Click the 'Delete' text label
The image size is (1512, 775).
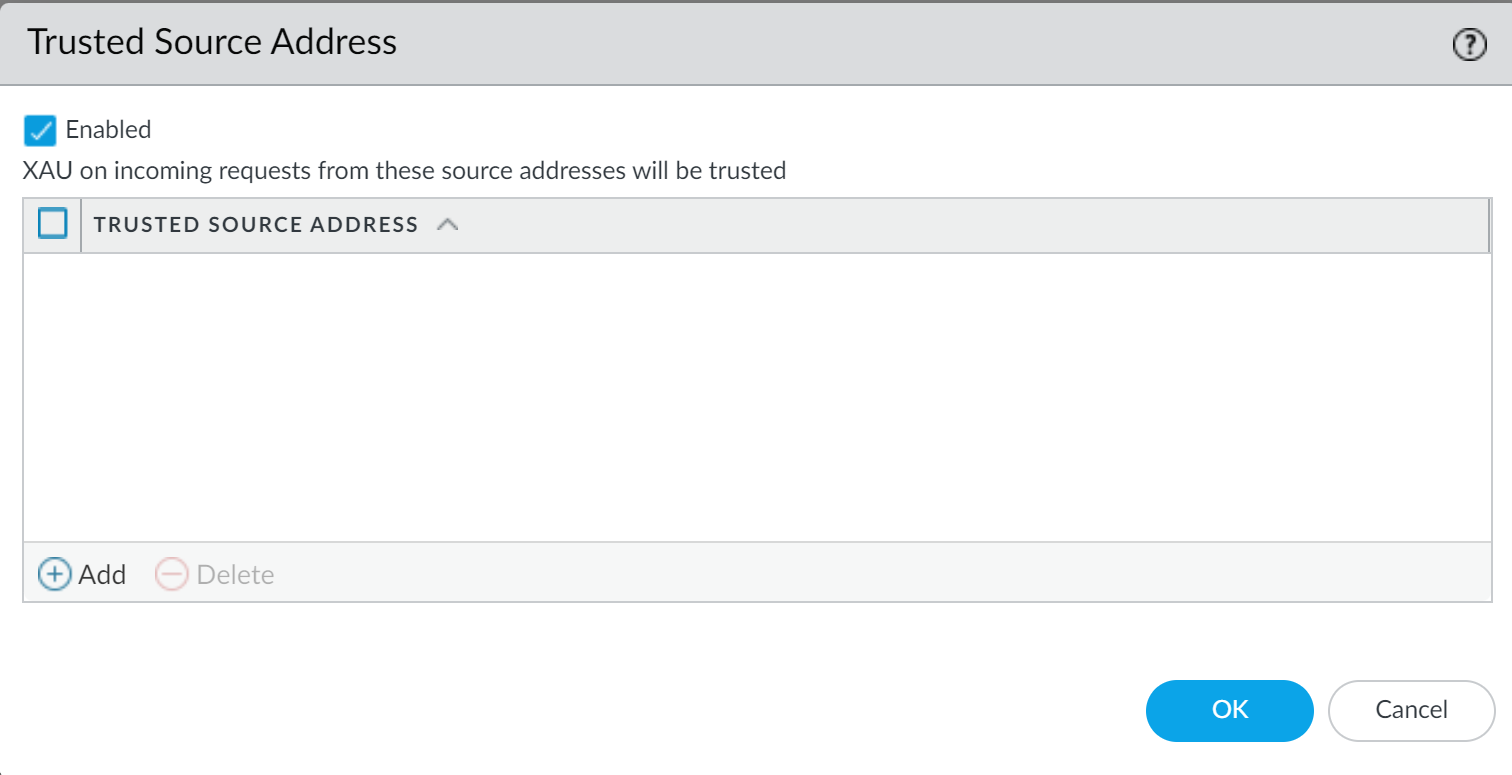coord(235,575)
